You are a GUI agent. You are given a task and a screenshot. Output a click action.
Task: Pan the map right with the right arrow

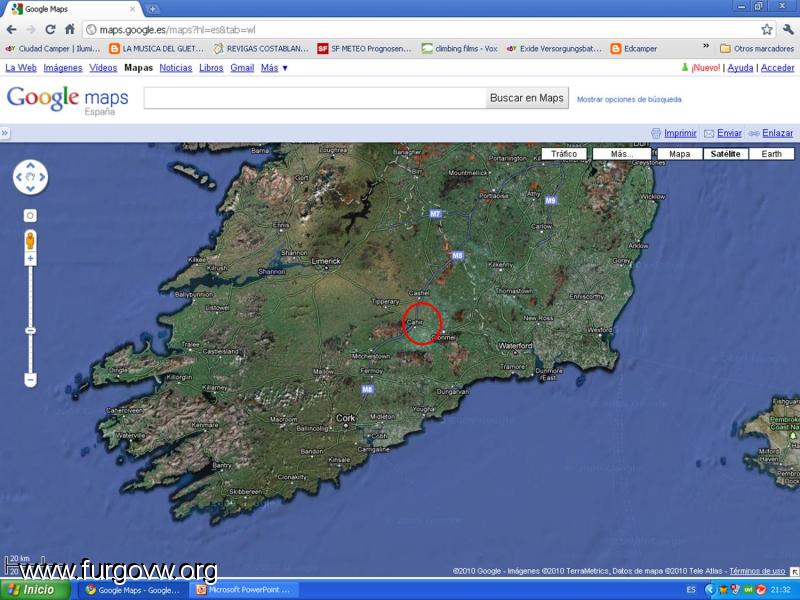42,177
